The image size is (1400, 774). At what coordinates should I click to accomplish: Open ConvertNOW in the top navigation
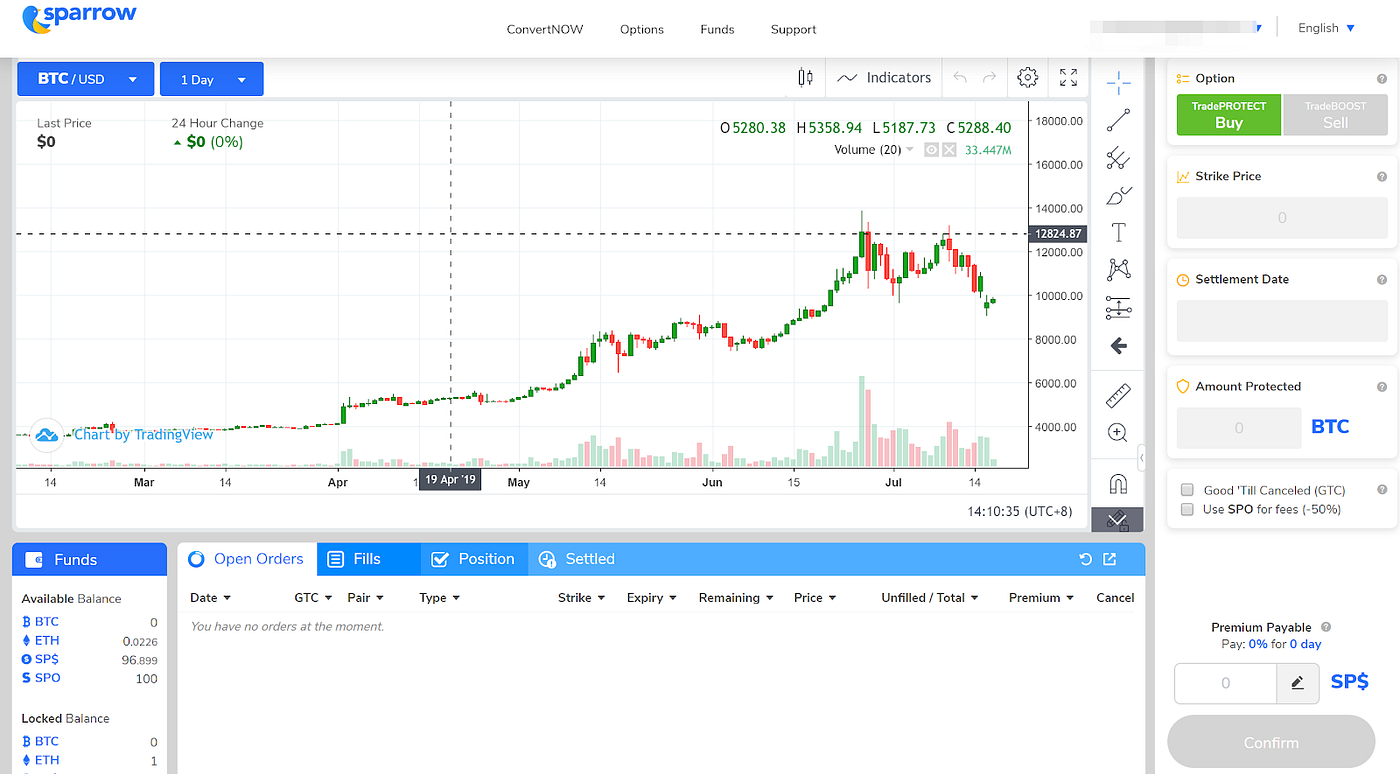pyautogui.click(x=545, y=29)
